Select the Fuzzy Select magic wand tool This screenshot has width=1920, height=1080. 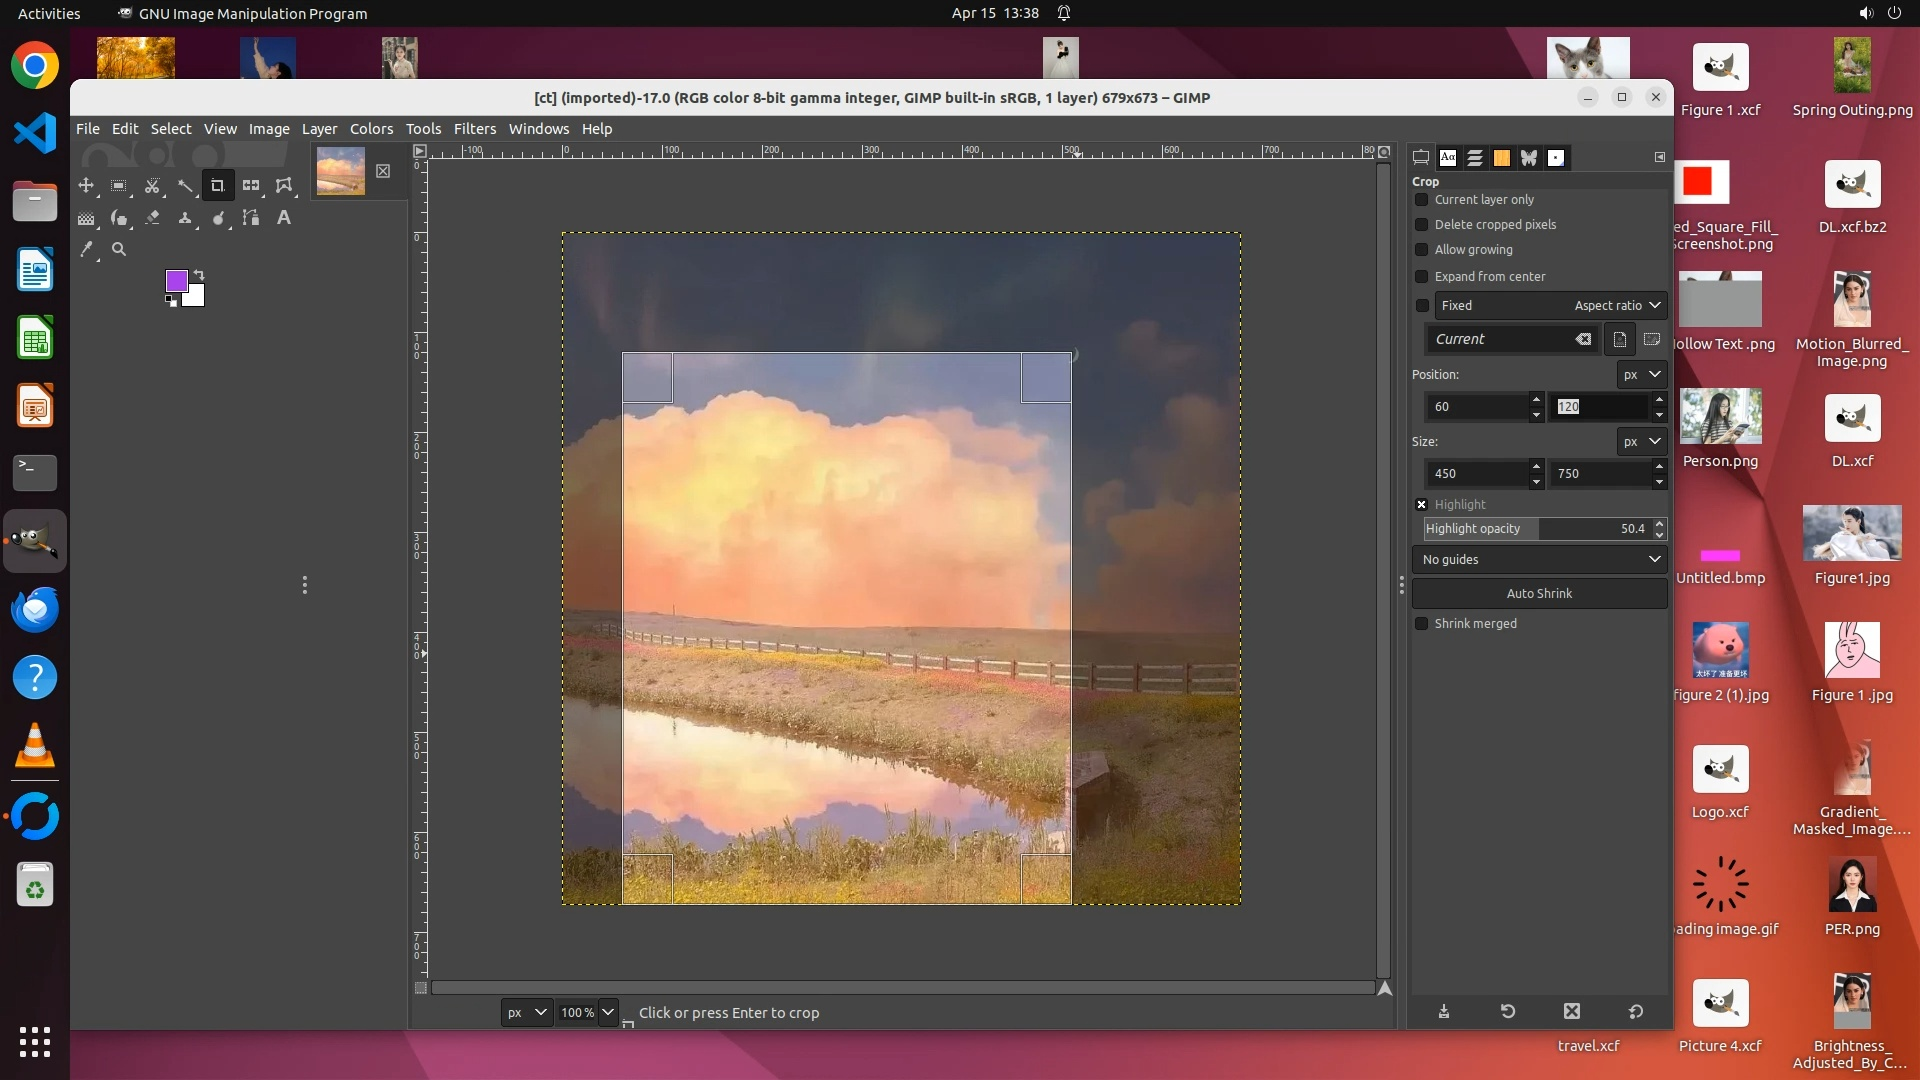click(185, 186)
